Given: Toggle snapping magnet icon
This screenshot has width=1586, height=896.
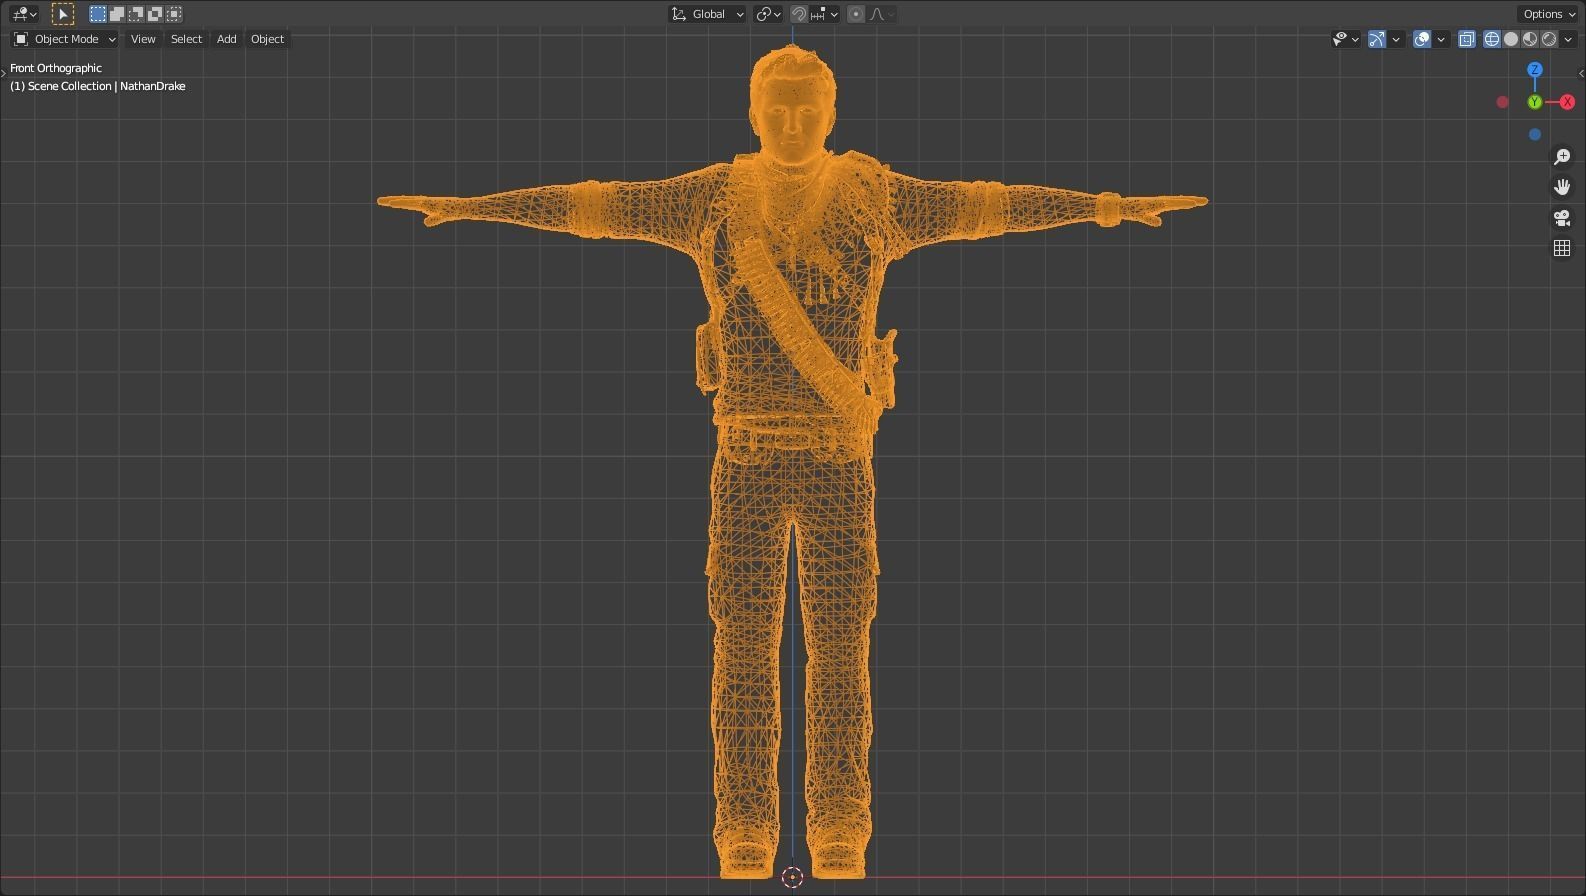Looking at the screenshot, I should 799,14.
